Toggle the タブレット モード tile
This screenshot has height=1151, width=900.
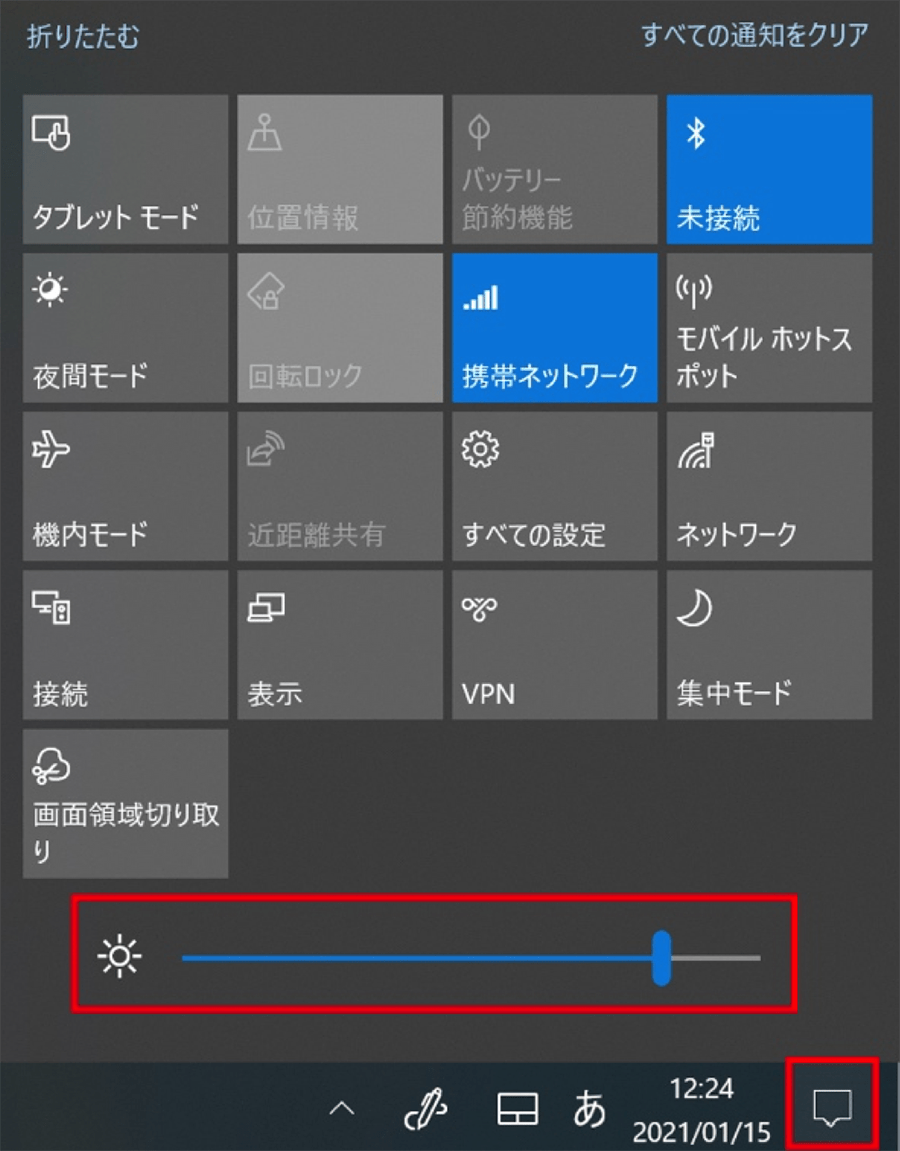click(x=126, y=169)
